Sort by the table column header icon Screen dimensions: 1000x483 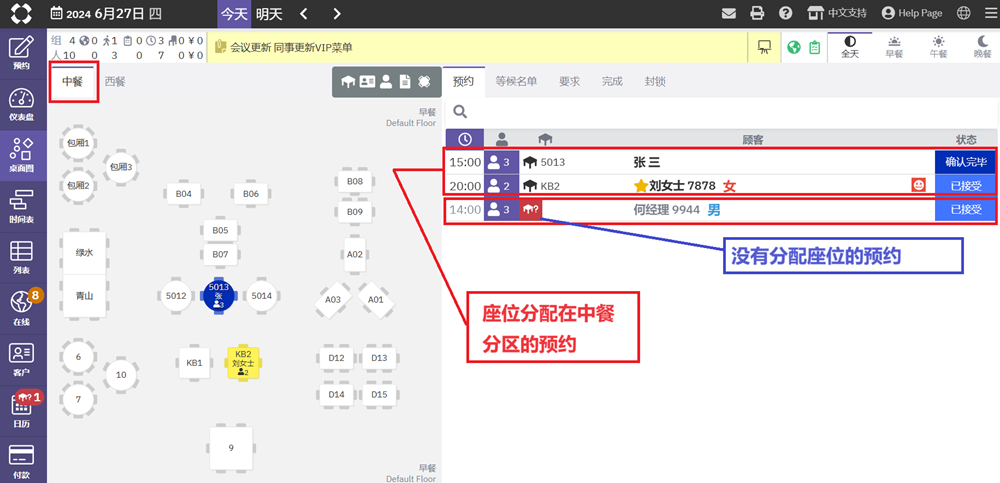[545, 138]
